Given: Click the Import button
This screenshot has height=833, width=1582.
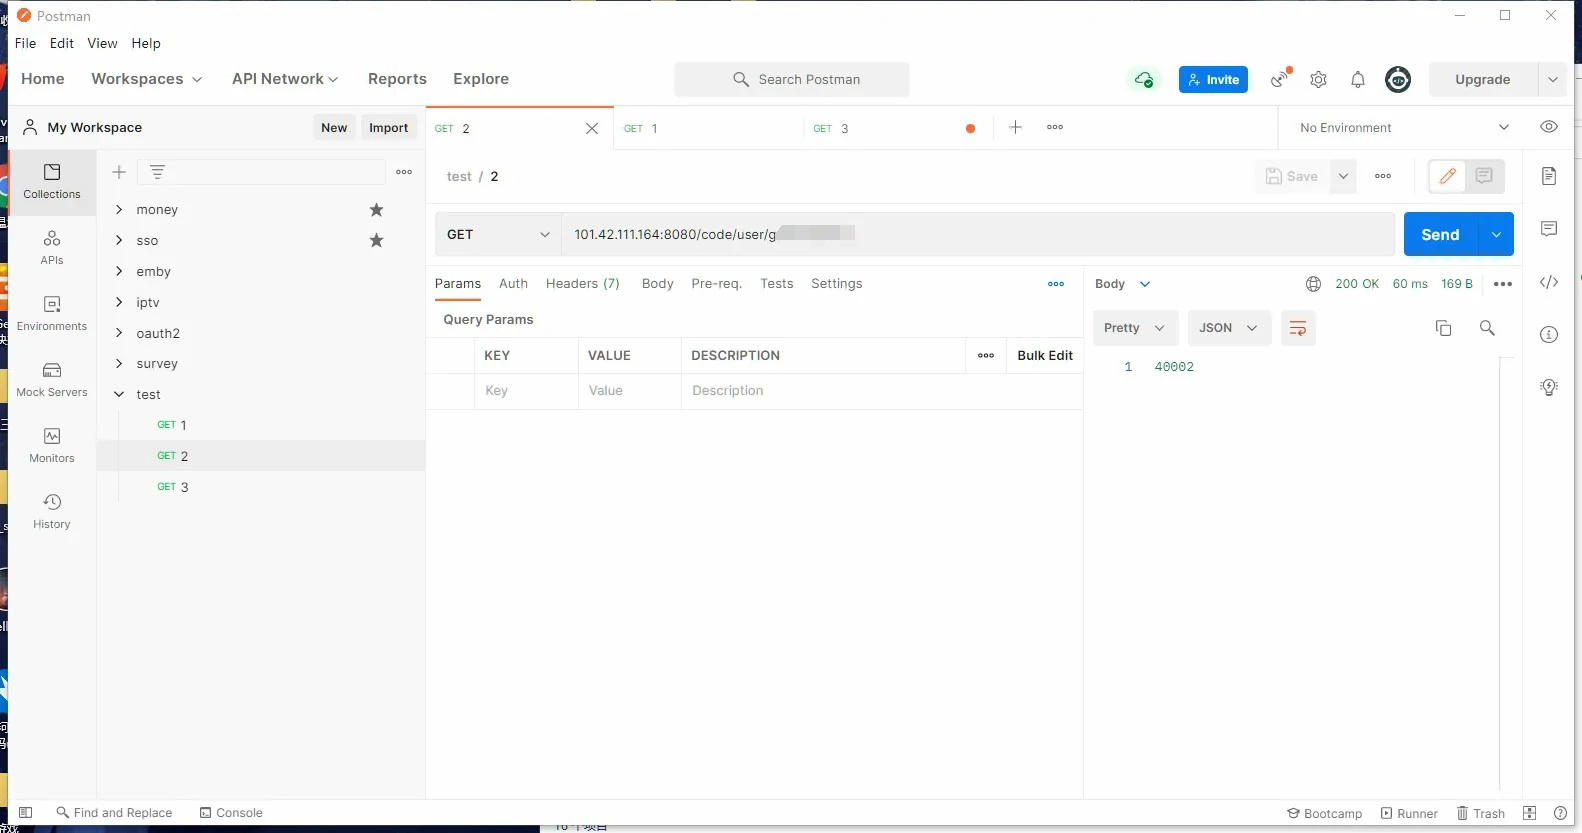Looking at the screenshot, I should pos(388,128).
